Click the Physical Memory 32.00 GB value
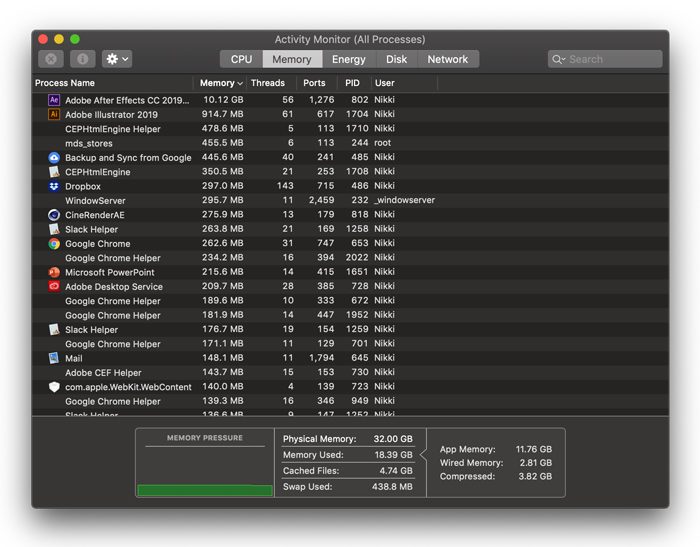Viewport: 700px width, 547px height. point(393,439)
